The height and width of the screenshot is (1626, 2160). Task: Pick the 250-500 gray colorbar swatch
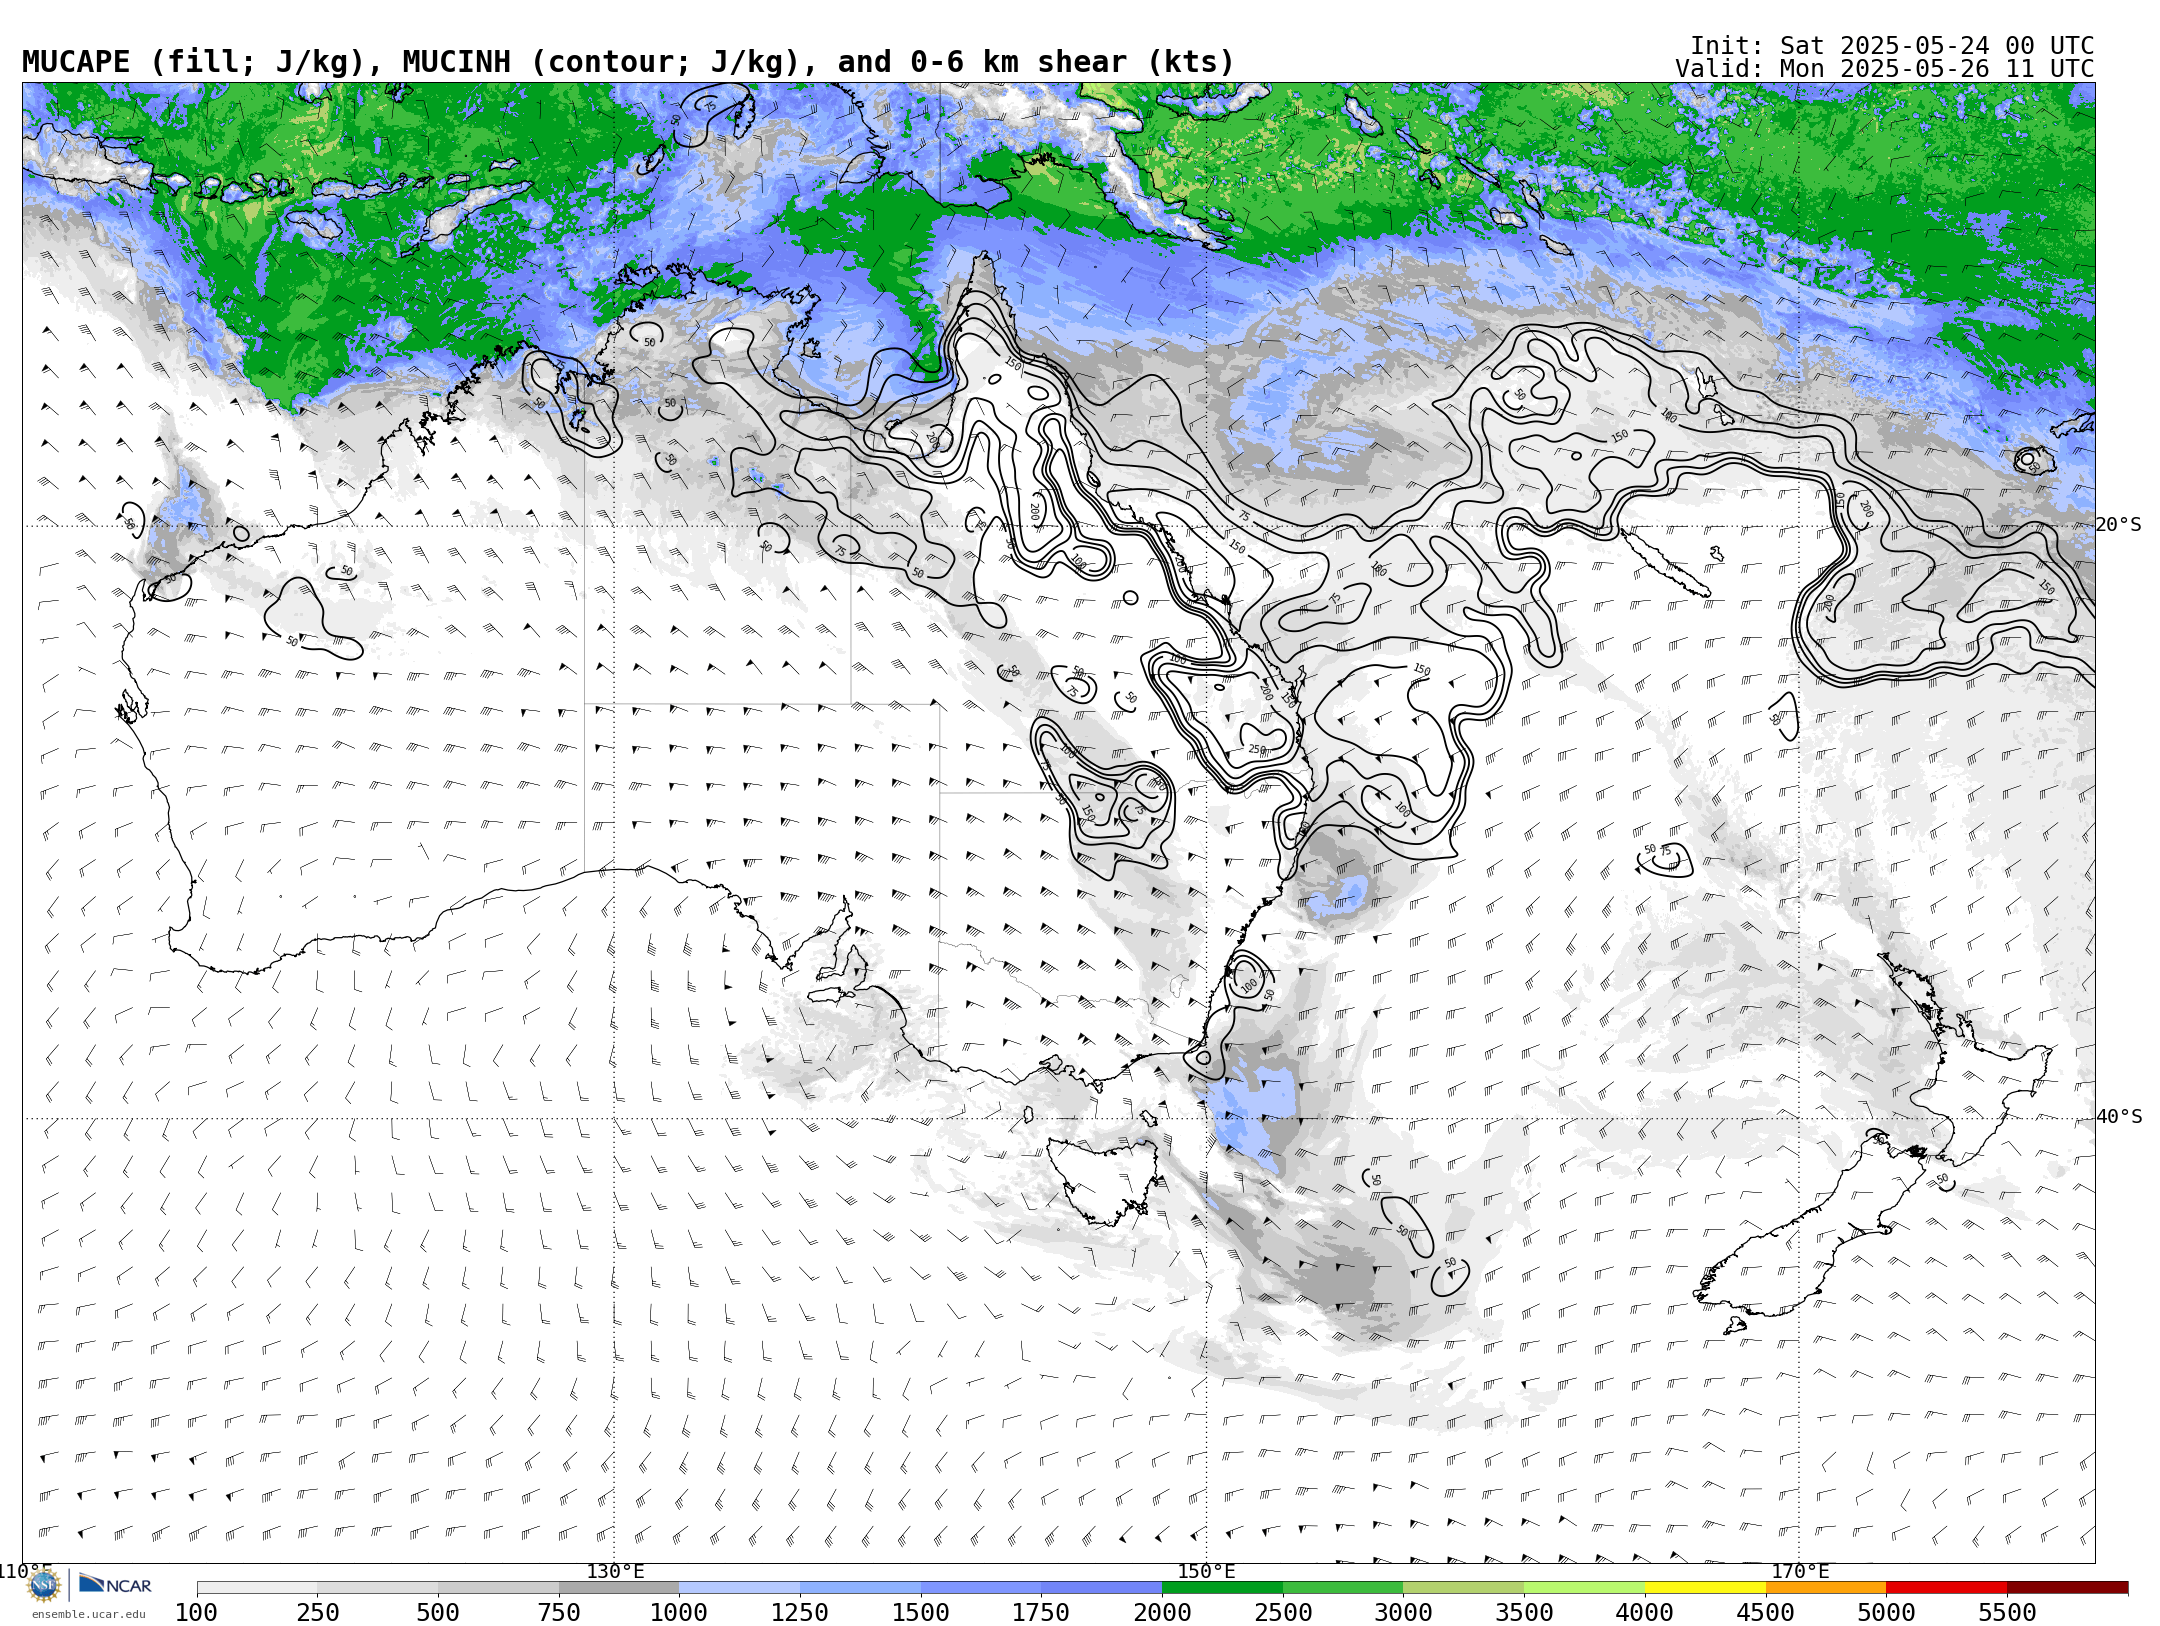click(378, 1588)
